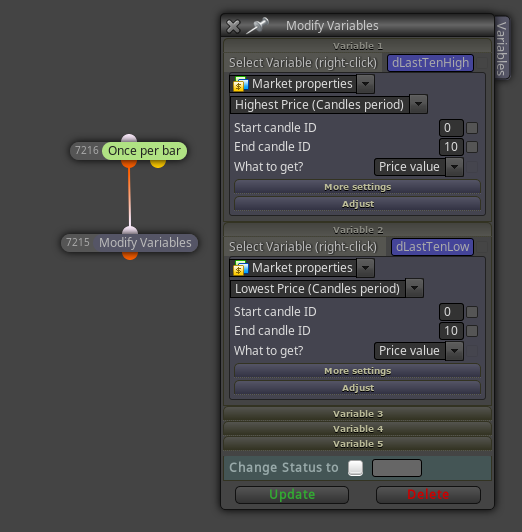Edit Start candle ID value in Variable 2
The height and width of the screenshot is (532, 522).
[x=451, y=312]
